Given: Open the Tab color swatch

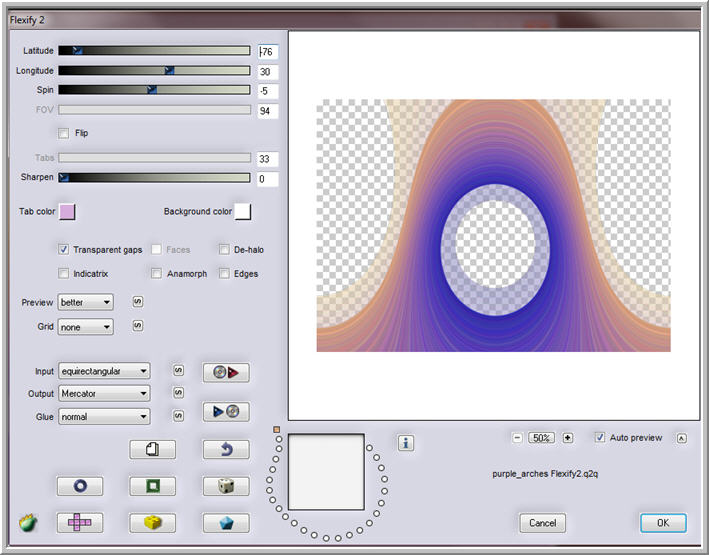Looking at the screenshot, I should pyautogui.click(x=67, y=211).
